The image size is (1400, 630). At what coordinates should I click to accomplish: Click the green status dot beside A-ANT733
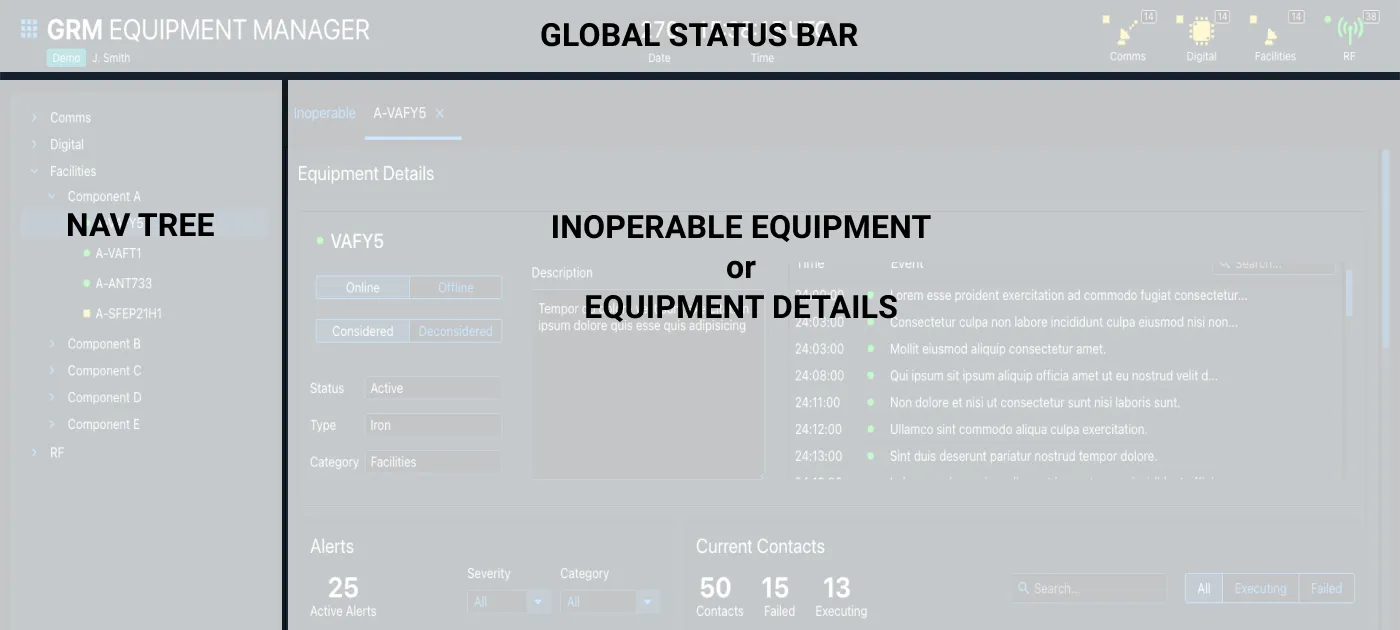(85, 283)
